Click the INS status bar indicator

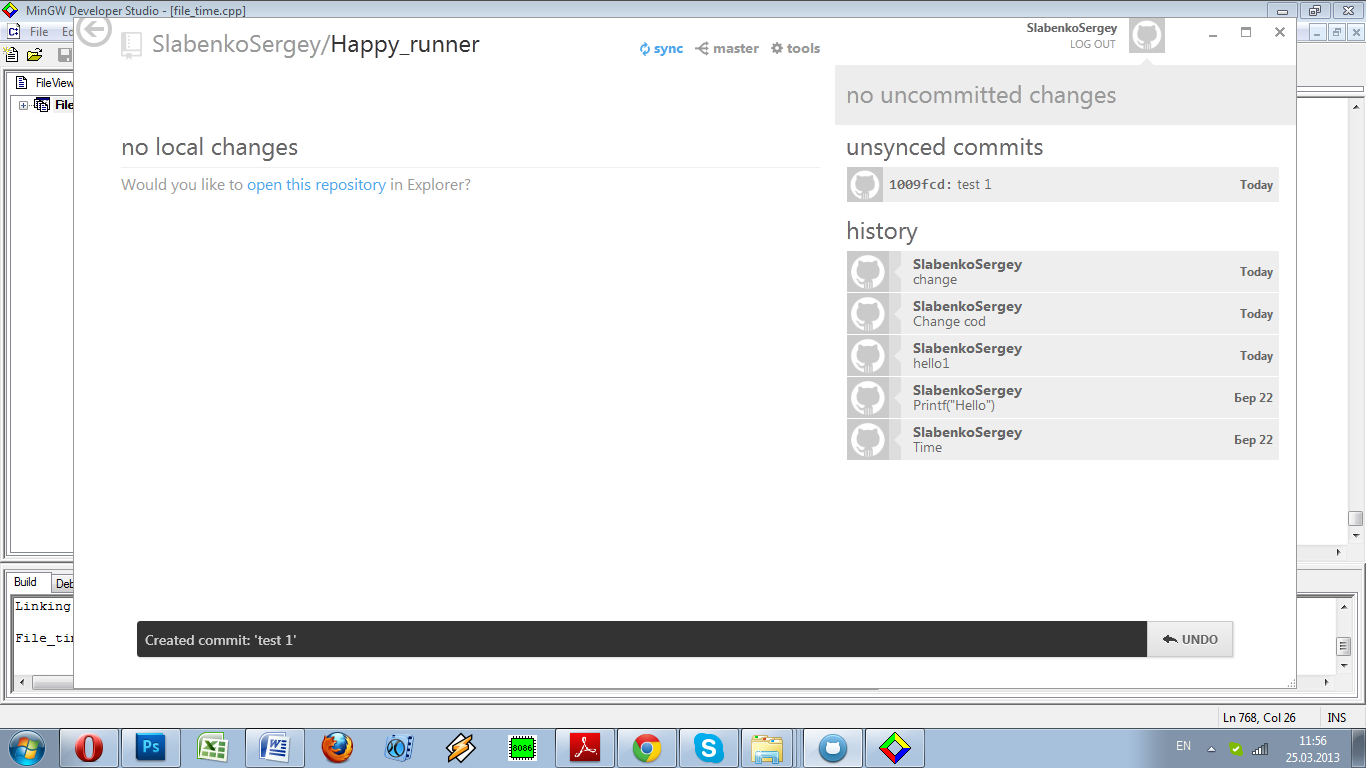pyautogui.click(x=1337, y=717)
